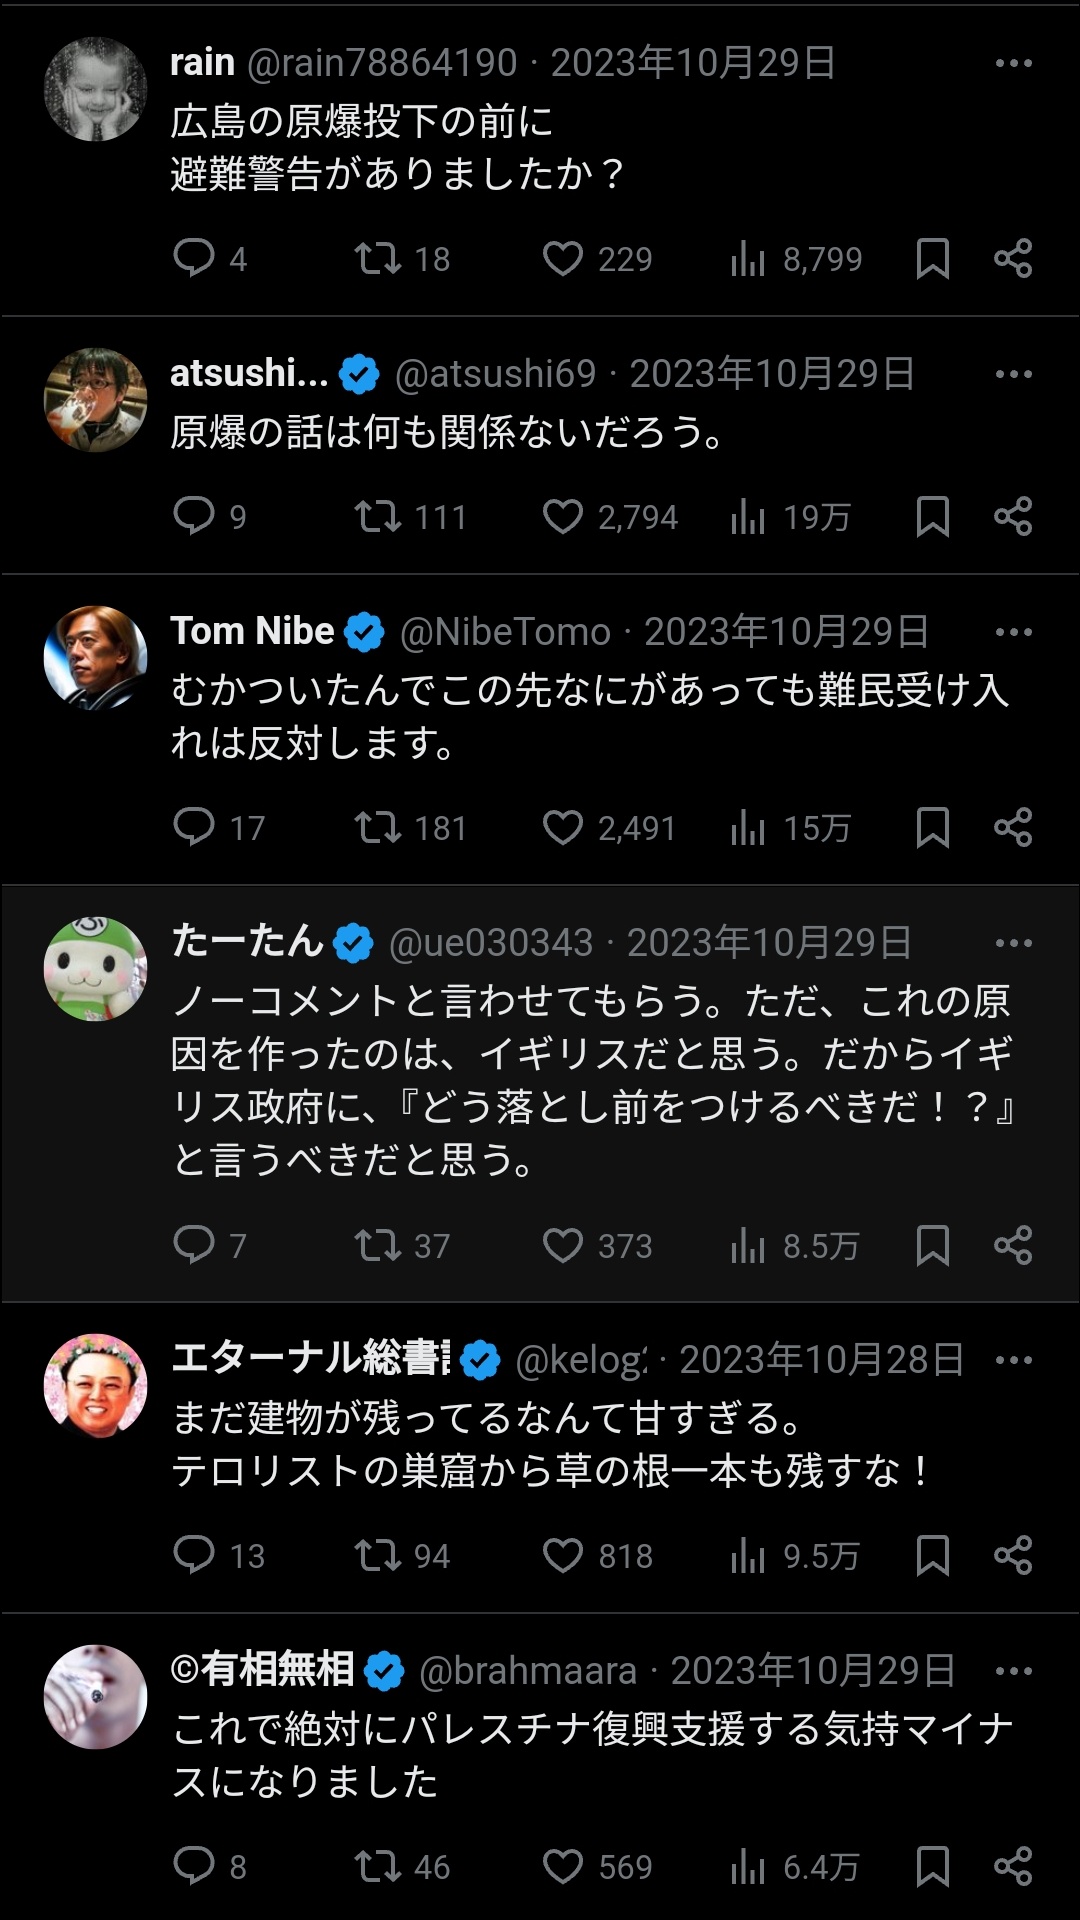Image resolution: width=1080 pixels, height=1920 pixels.
Task: Share the tweet by @brahmaara
Action: click(1012, 1866)
